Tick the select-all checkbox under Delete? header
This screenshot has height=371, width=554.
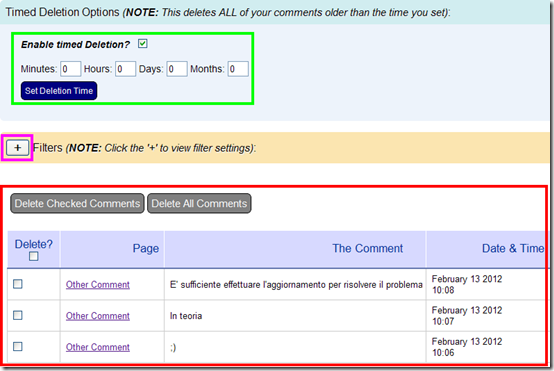click(34, 256)
